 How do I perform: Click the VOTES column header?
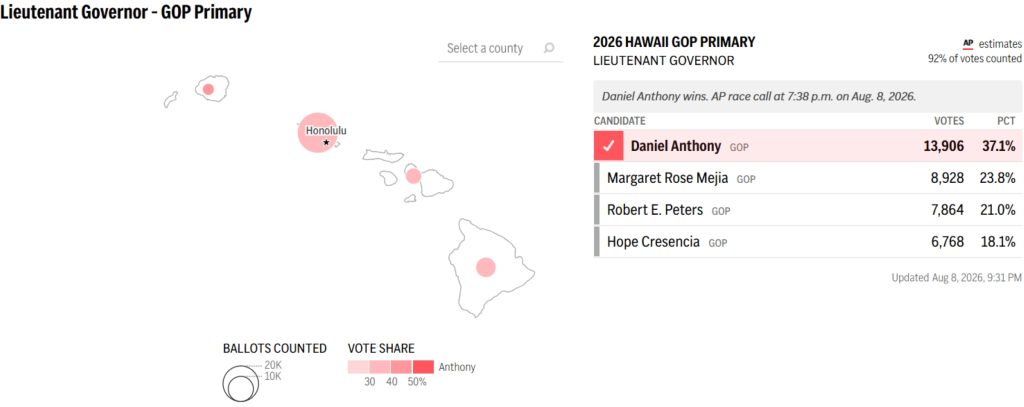coord(949,121)
